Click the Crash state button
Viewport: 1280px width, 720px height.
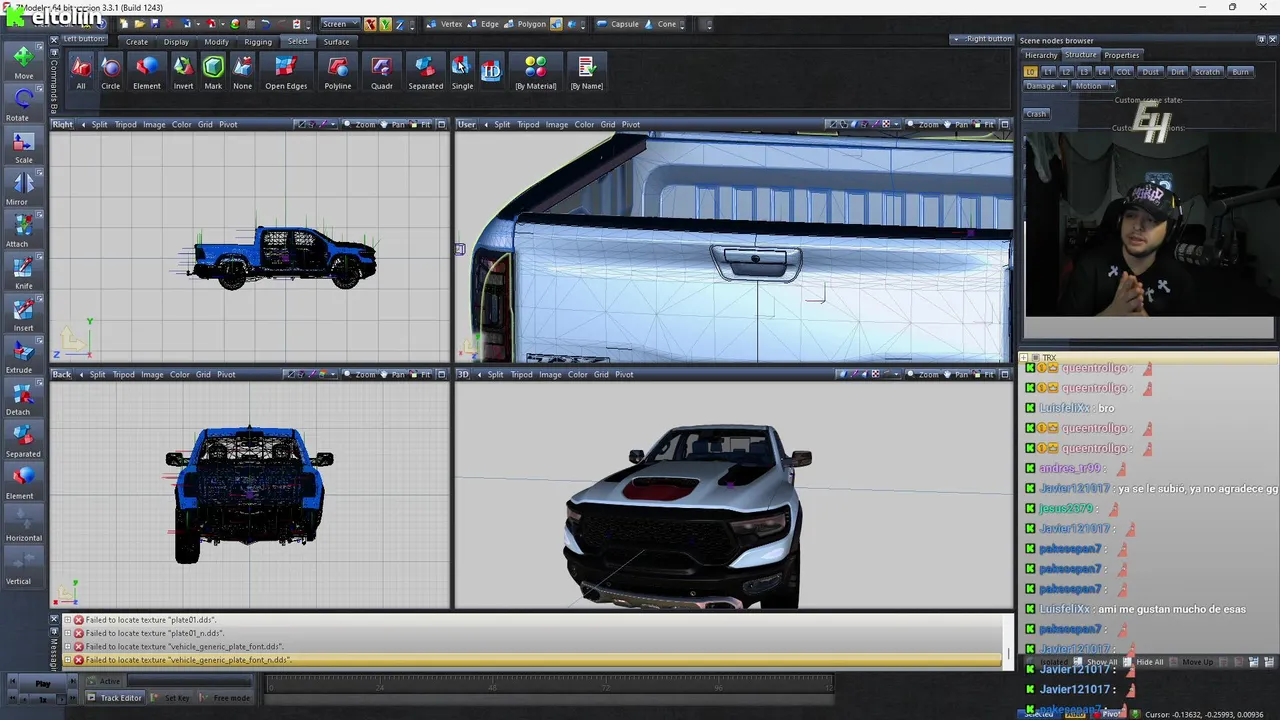pos(1036,114)
